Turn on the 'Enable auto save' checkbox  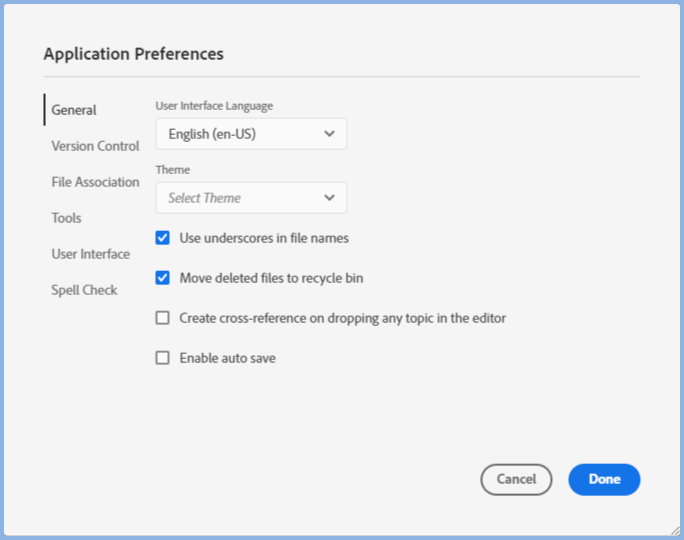click(163, 358)
